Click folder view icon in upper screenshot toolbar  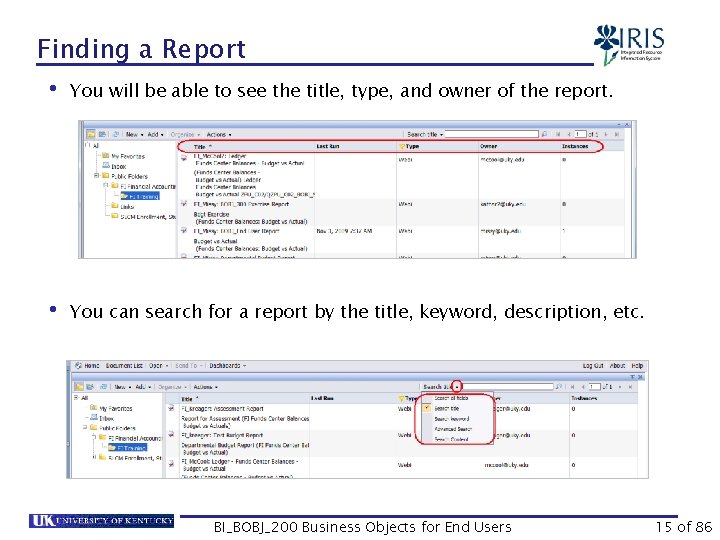(91, 134)
